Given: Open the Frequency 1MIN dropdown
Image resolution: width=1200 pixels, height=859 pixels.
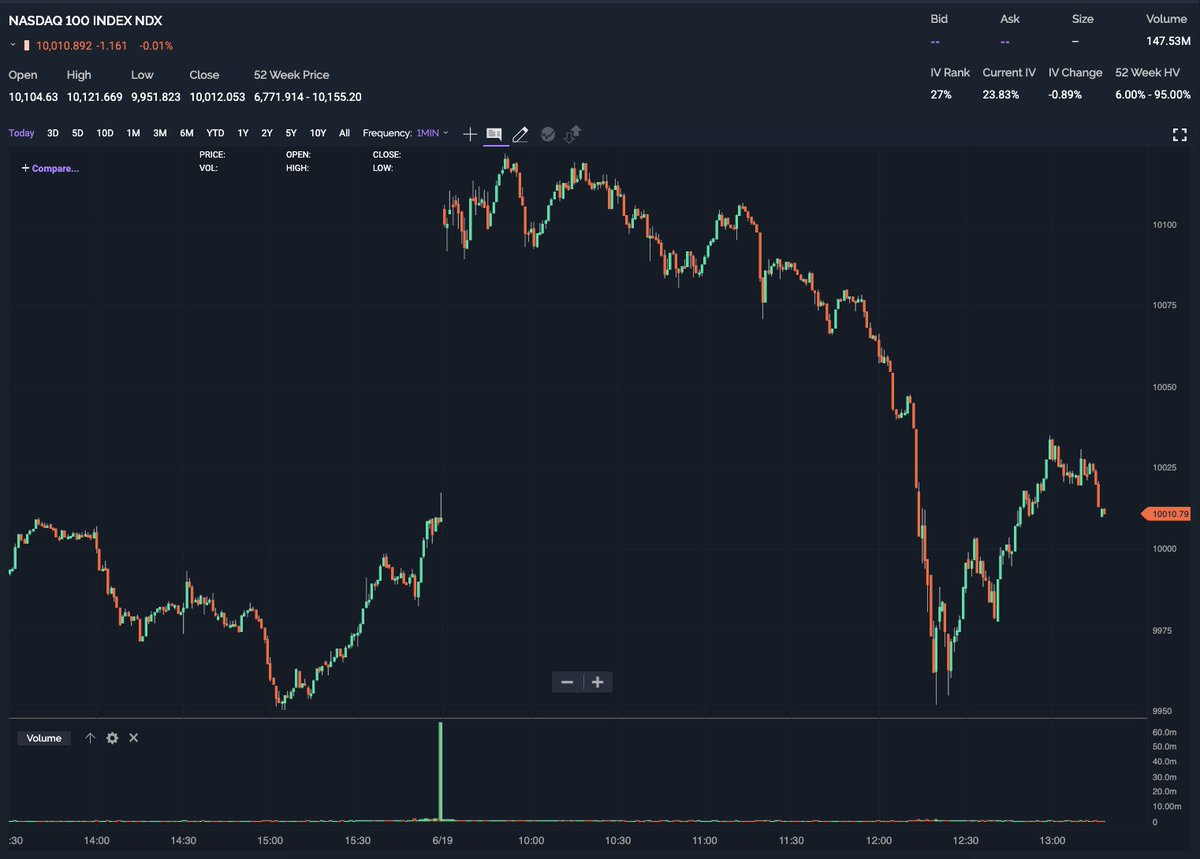Looking at the screenshot, I should [x=433, y=133].
